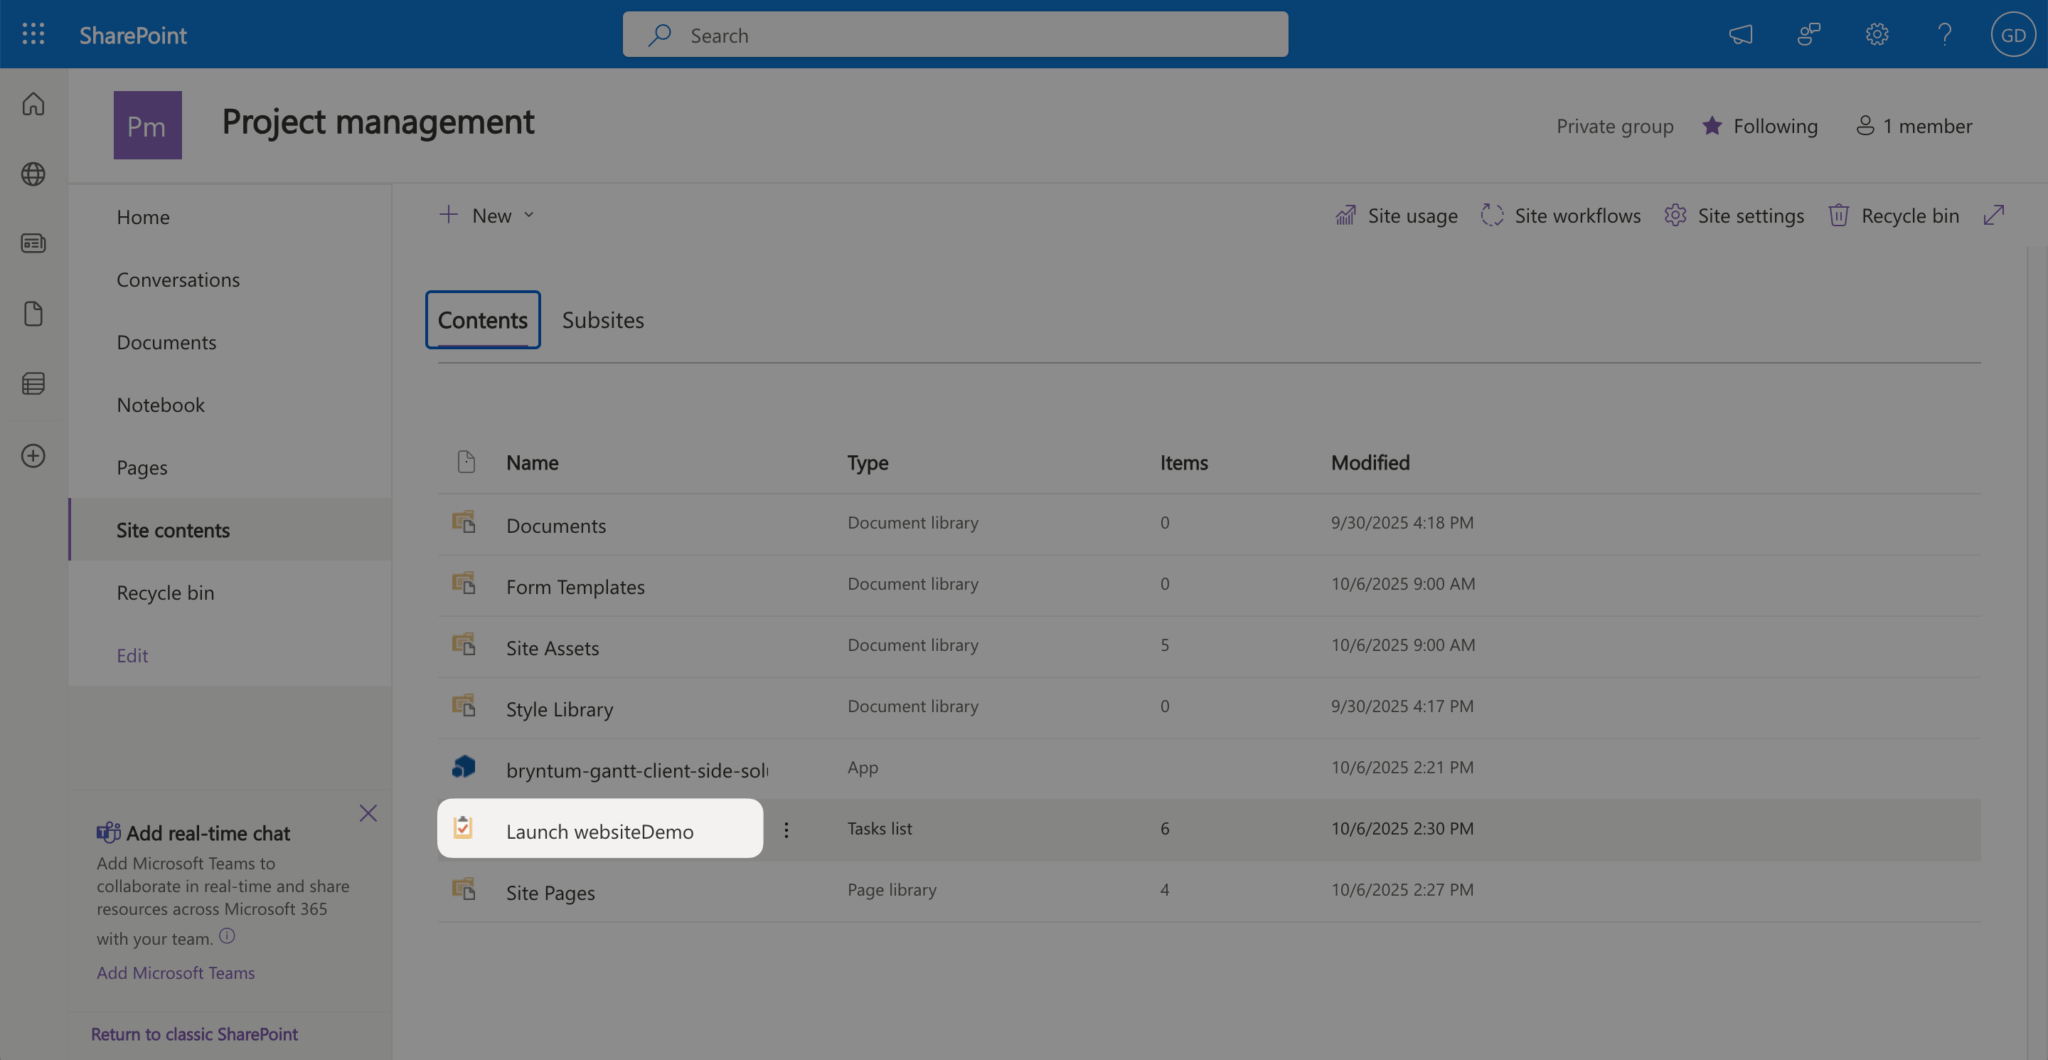Dismiss the Add real-time chat panel

click(x=368, y=813)
